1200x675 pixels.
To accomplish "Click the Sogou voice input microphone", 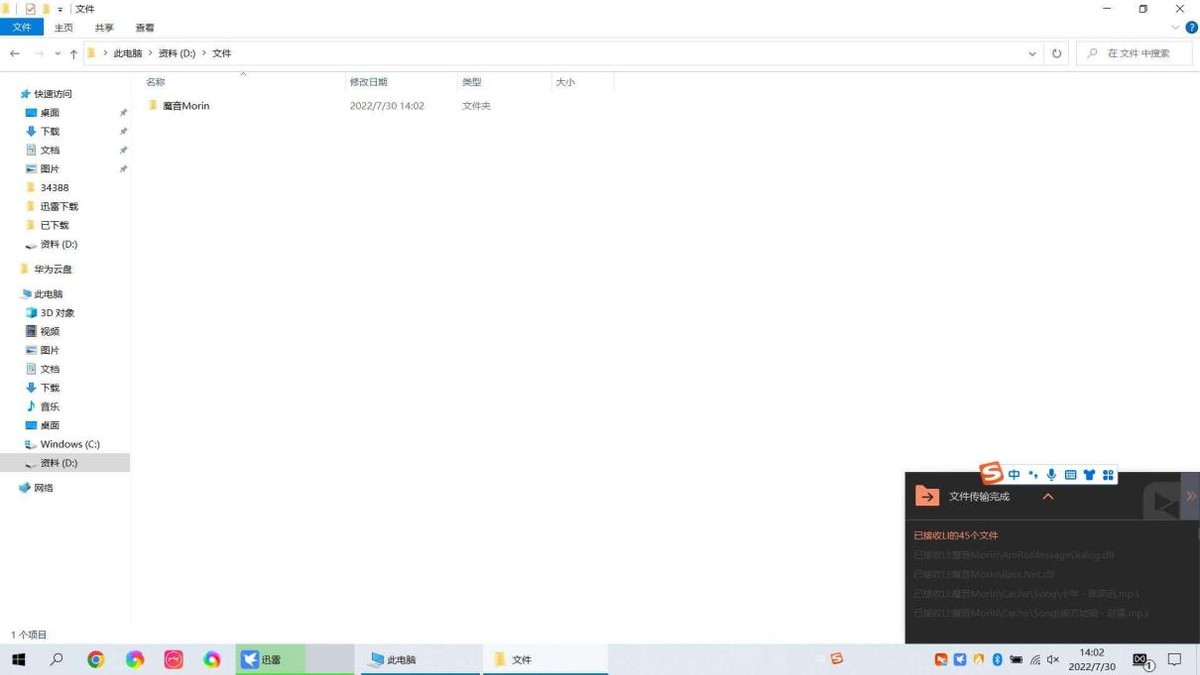I will click(1051, 475).
